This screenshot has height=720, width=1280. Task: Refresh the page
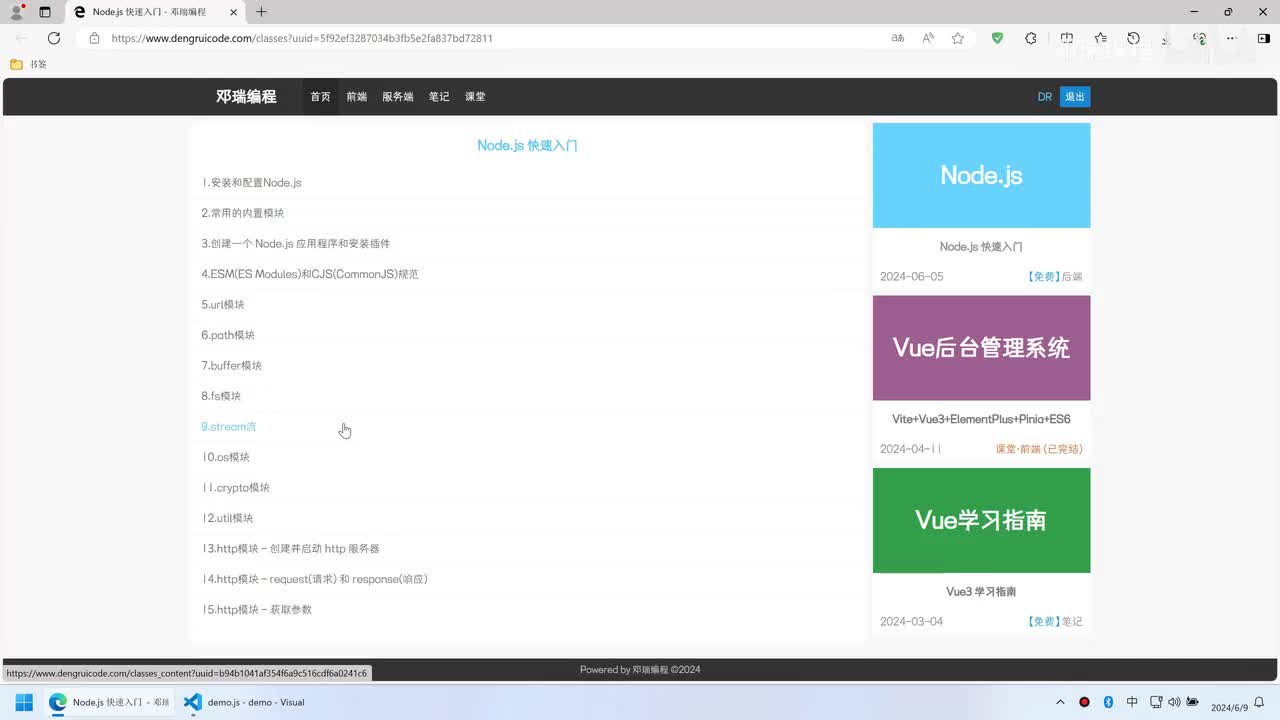coord(54,38)
